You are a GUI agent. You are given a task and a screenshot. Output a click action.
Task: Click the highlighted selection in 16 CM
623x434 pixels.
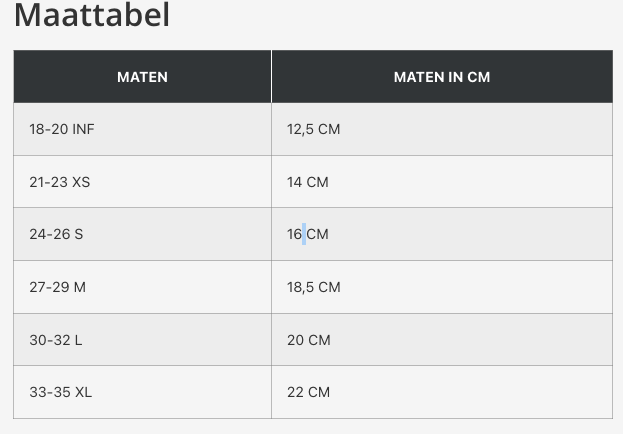pyautogui.click(x=304, y=234)
